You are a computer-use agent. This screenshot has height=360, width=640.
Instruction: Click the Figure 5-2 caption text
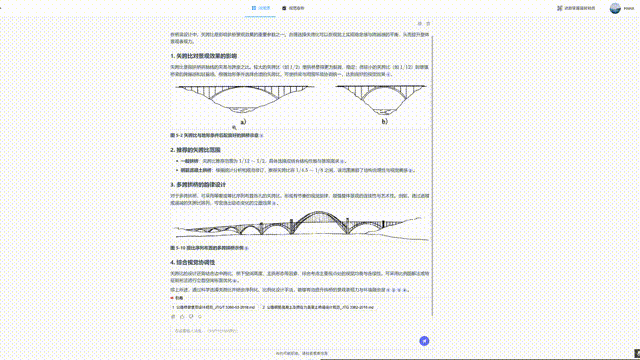tap(215, 135)
